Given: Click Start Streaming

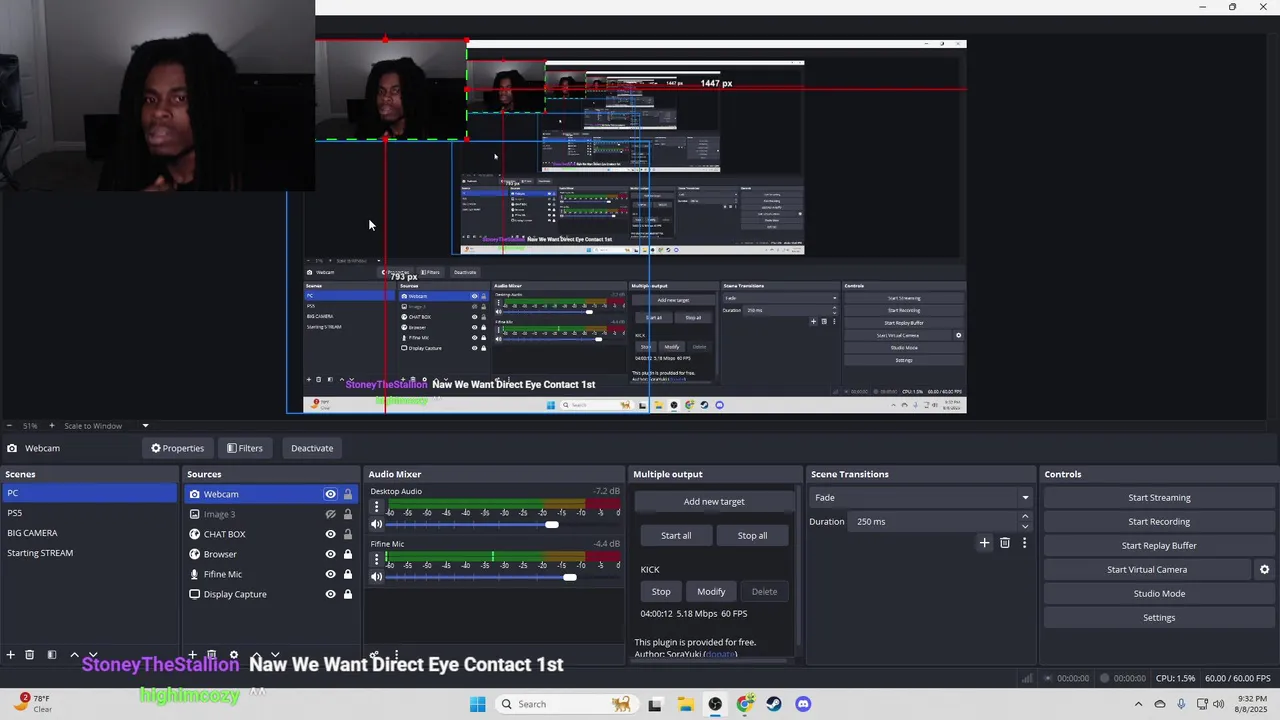Looking at the screenshot, I should [x=1159, y=497].
